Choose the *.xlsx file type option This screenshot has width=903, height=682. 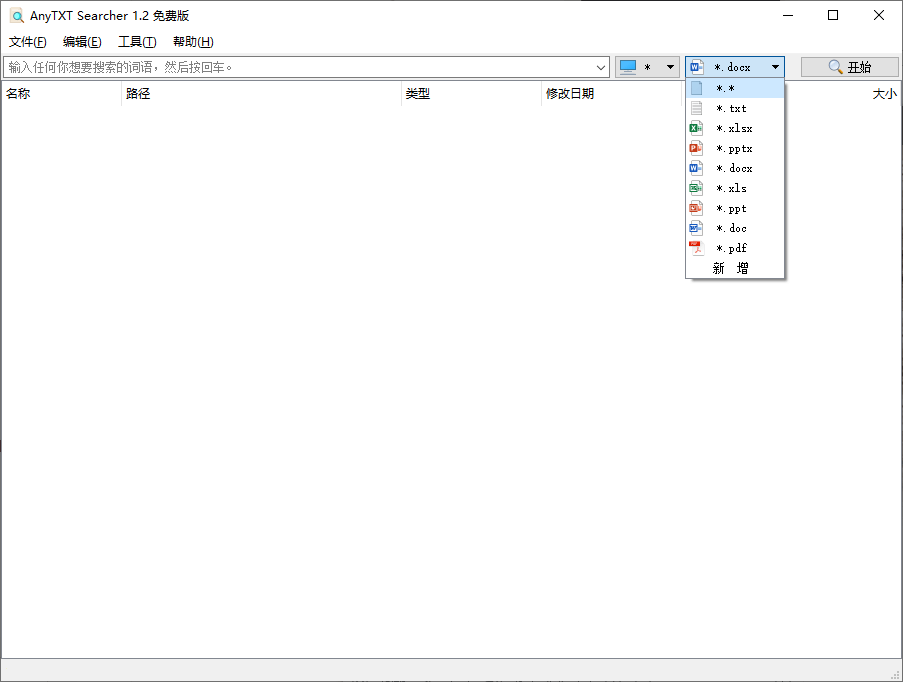(735, 128)
